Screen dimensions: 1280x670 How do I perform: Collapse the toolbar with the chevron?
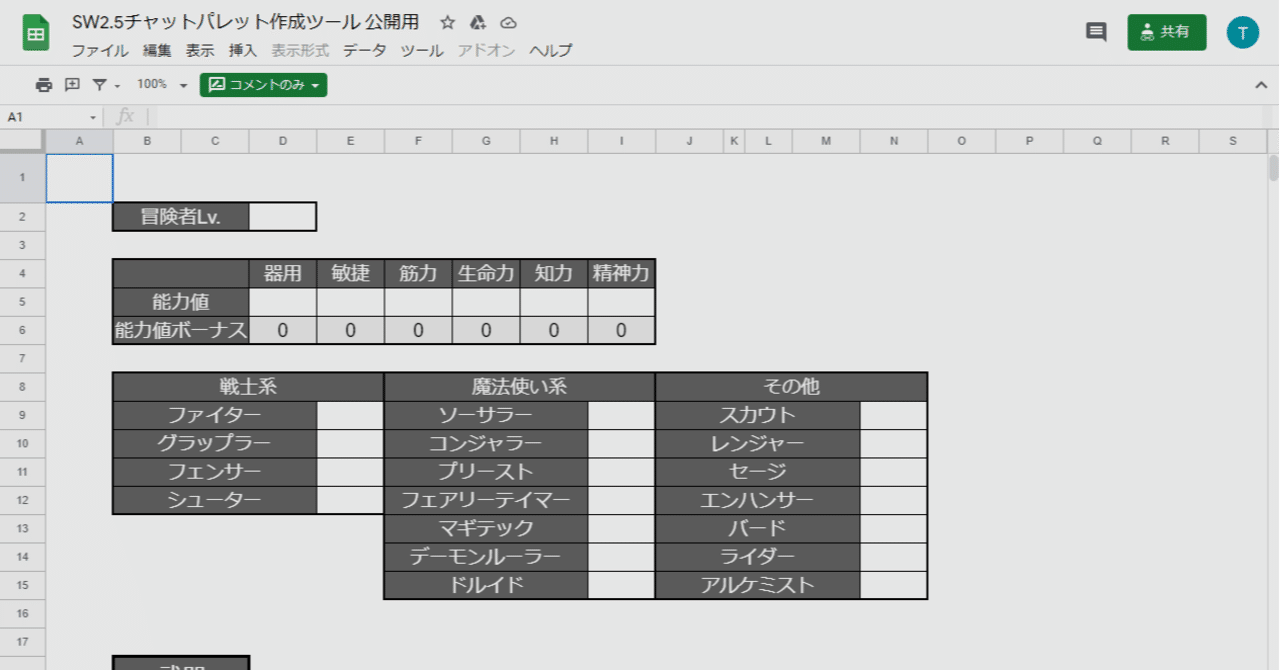pyautogui.click(x=1261, y=85)
